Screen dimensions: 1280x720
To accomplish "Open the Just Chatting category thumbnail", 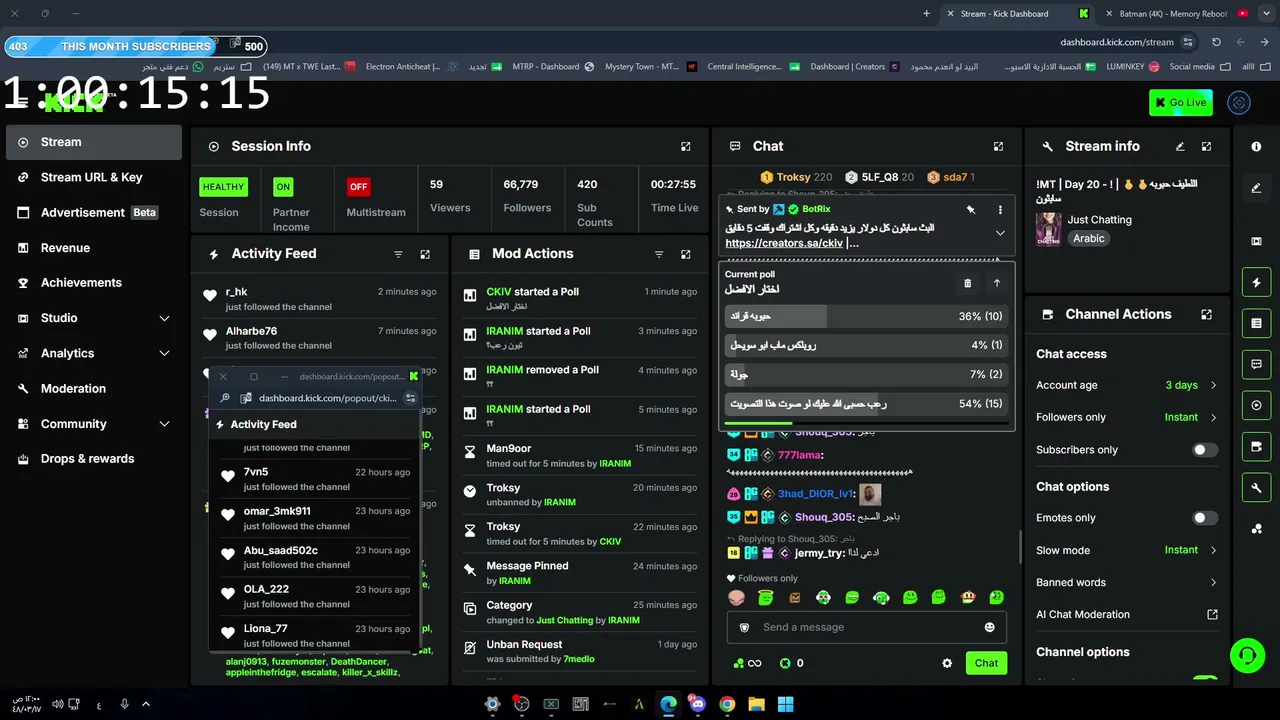I will tap(1048, 229).
